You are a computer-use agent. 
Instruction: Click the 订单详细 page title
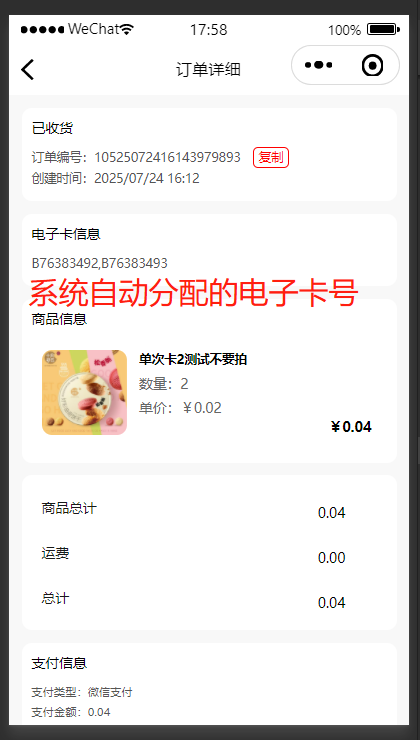coord(209,69)
